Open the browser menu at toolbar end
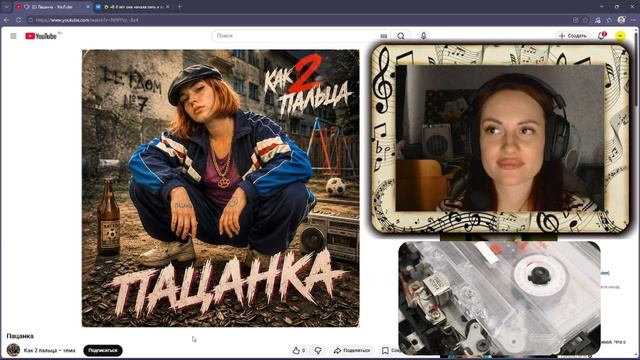 633,20
